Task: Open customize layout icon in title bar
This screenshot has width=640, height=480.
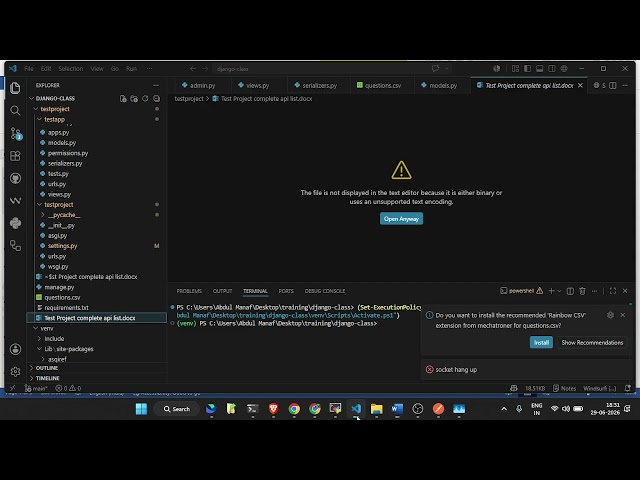Action: [x=515, y=69]
